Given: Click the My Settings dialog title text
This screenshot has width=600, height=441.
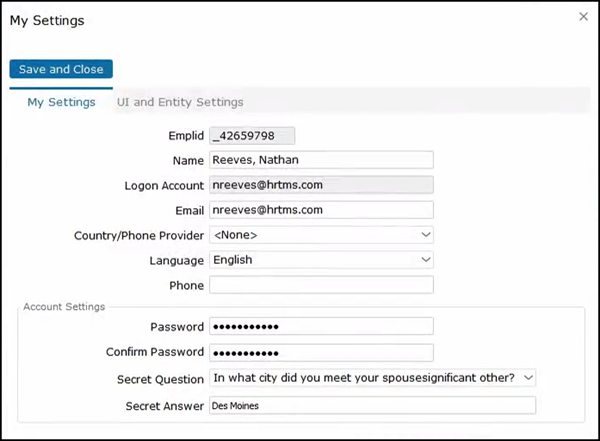Looking at the screenshot, I should (47, 20).
